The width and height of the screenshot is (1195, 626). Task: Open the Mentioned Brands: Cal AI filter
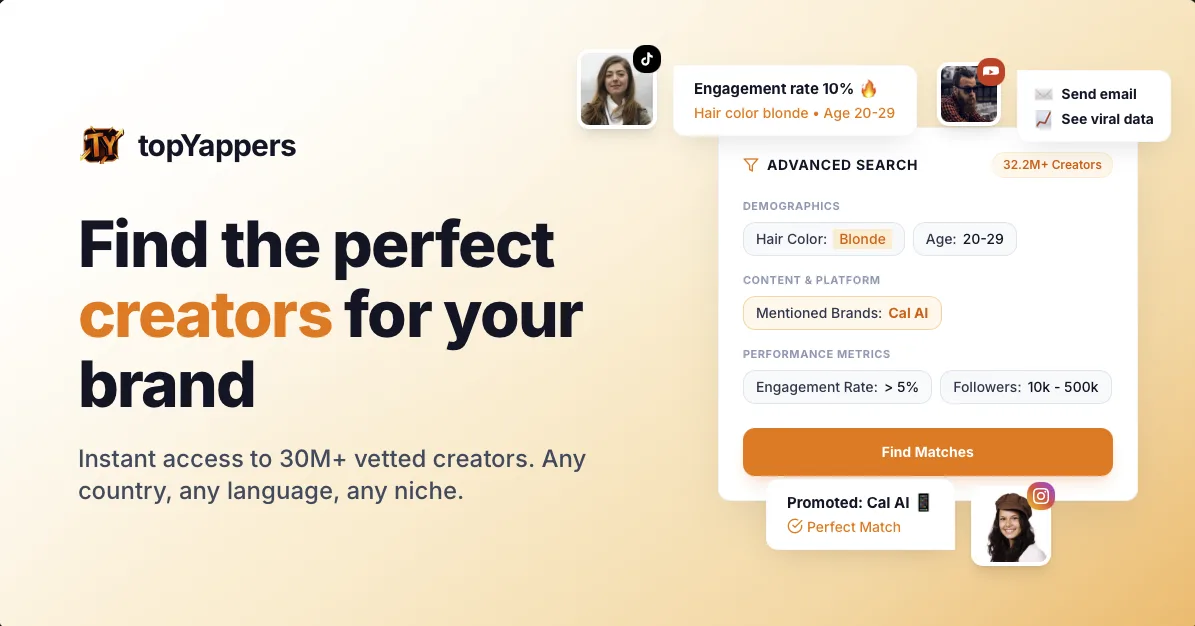[841, 313]
